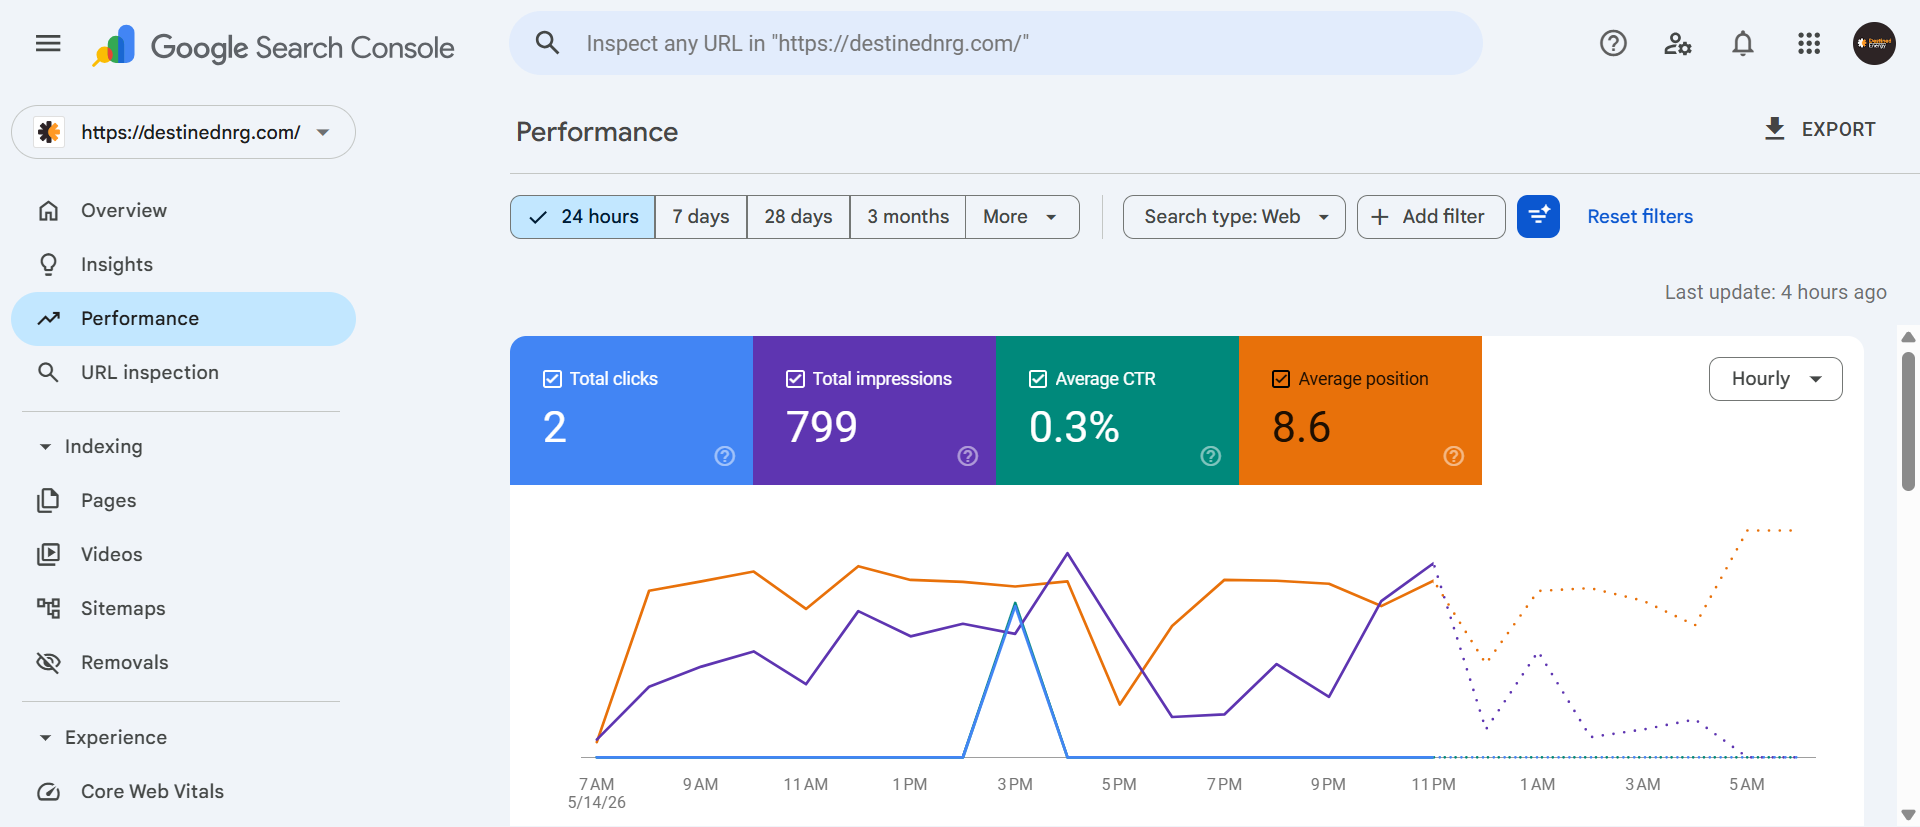The width and height of the screenshot is (1920, 827).
Task: Open Pages in the sidebar
Action: pyautogui.click(x=184, y=500)
